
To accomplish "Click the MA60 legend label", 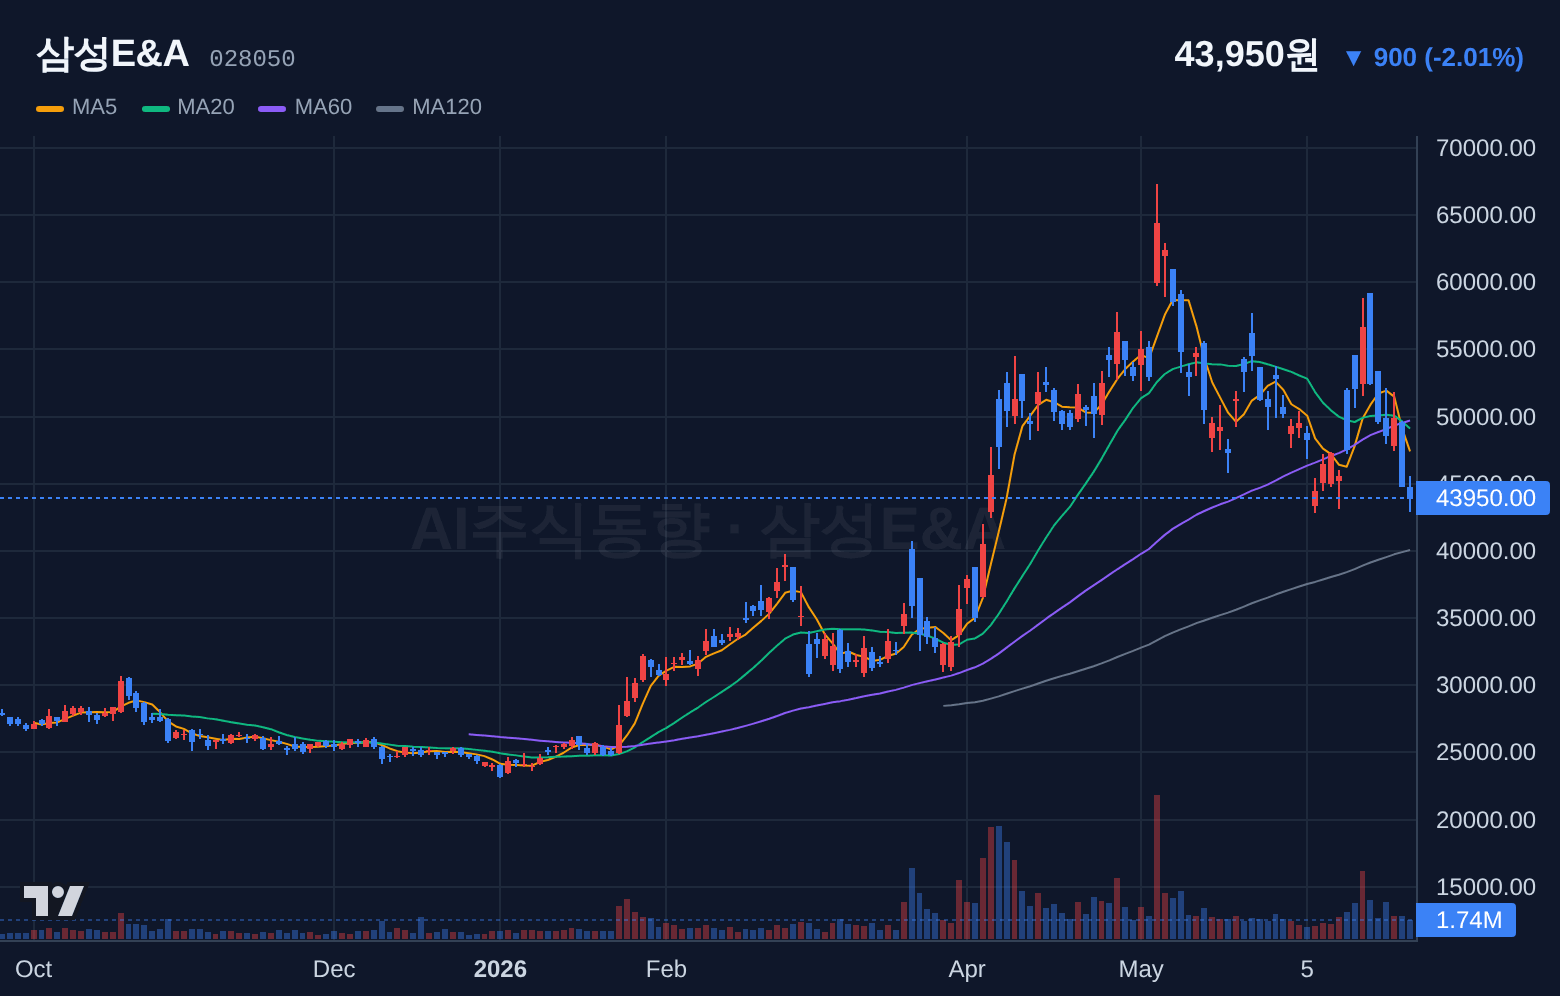I will coord(323,107).
